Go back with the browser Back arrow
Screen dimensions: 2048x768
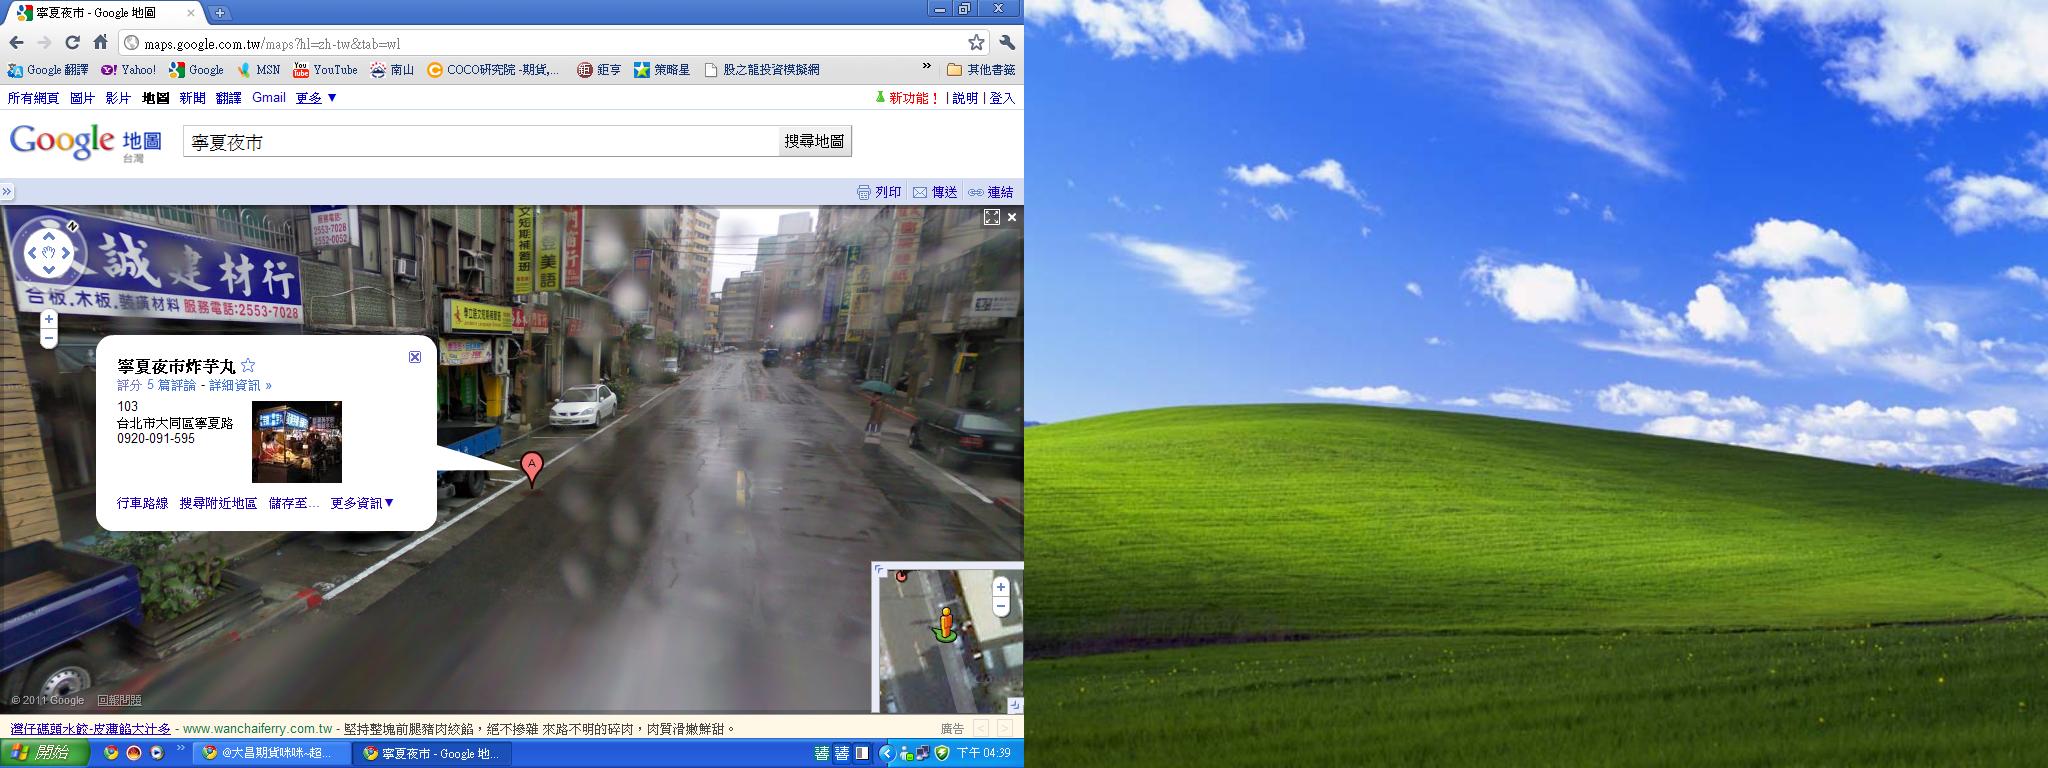[16, 42]
